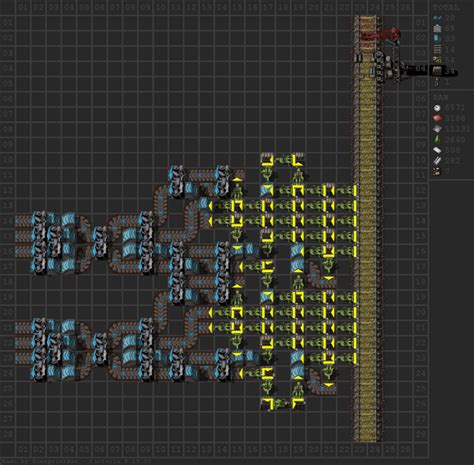Select the inserter at column 18 row 26
This screenshot has height=465, width=474.
282,404
